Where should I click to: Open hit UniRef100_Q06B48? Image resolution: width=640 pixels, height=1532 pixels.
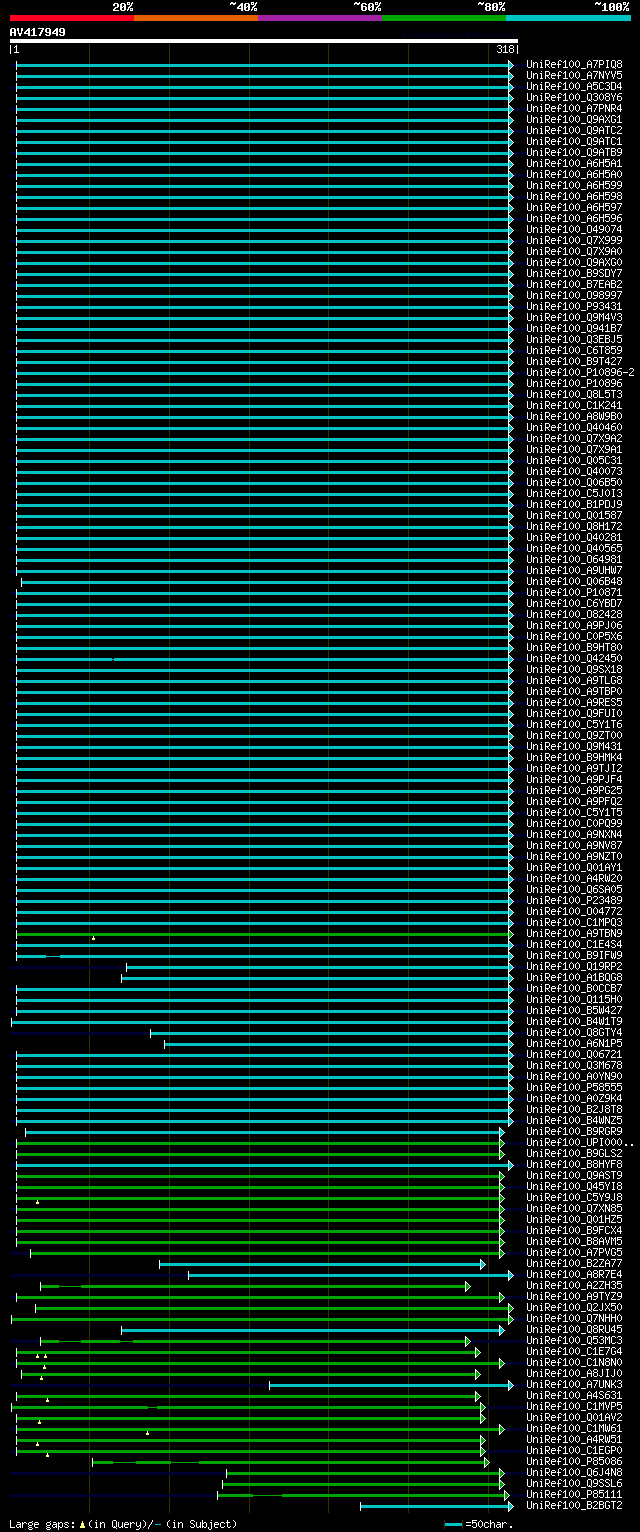(x=574, y=581)
